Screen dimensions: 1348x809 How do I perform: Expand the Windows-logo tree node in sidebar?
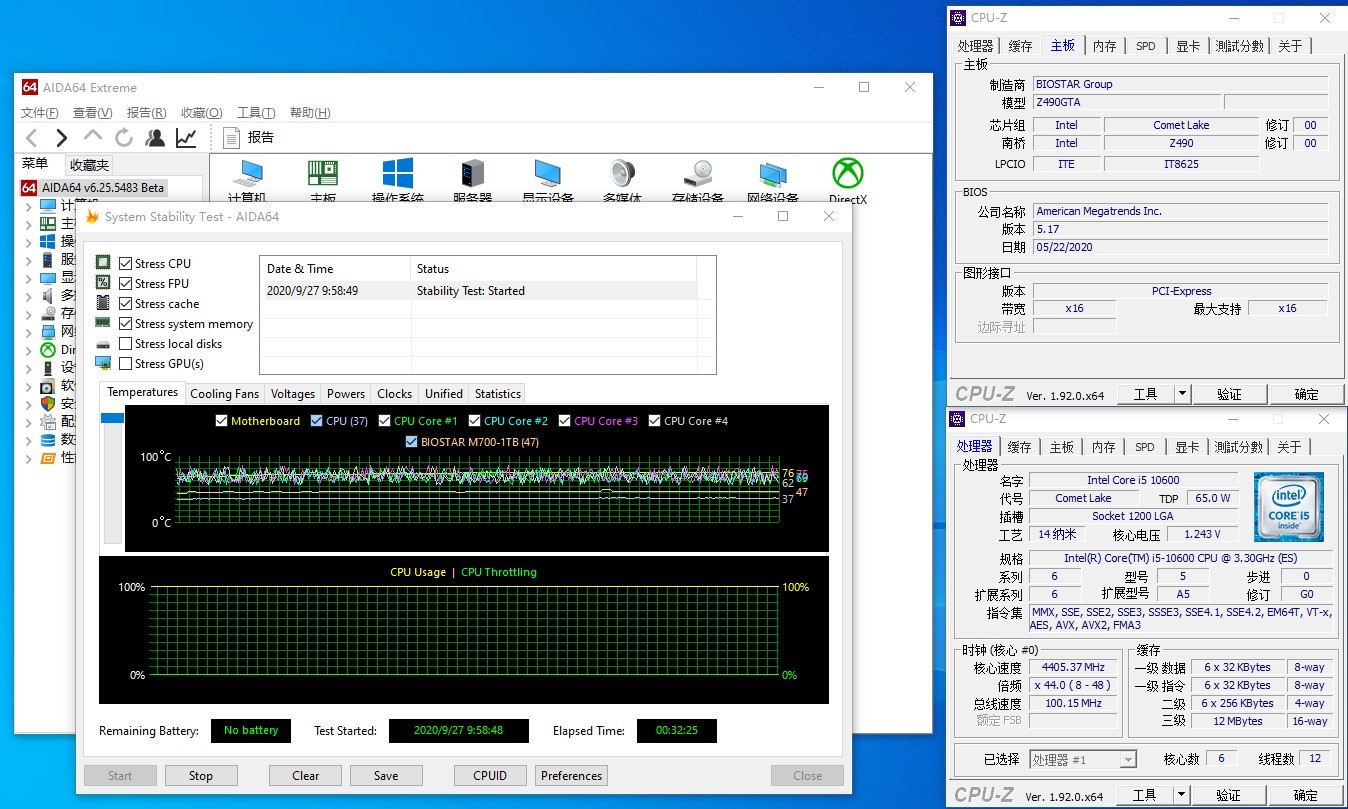pyautogui.click(x=27, y=241)
